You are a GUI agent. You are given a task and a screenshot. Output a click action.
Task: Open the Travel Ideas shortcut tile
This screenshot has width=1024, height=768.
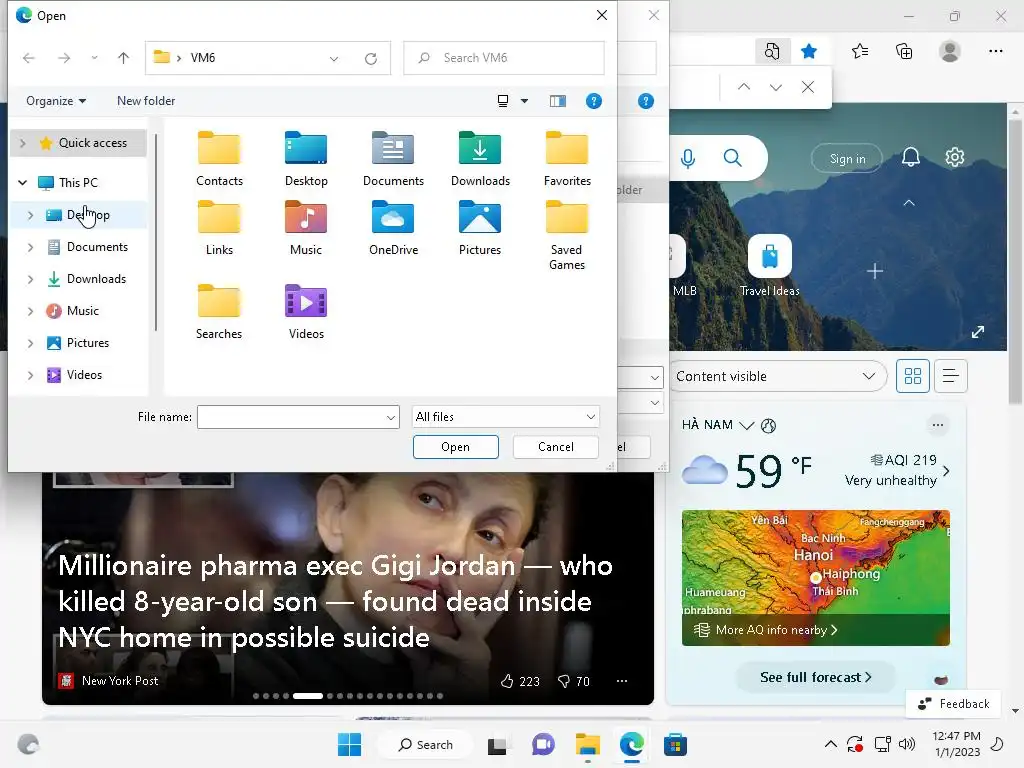pos(769,266)
